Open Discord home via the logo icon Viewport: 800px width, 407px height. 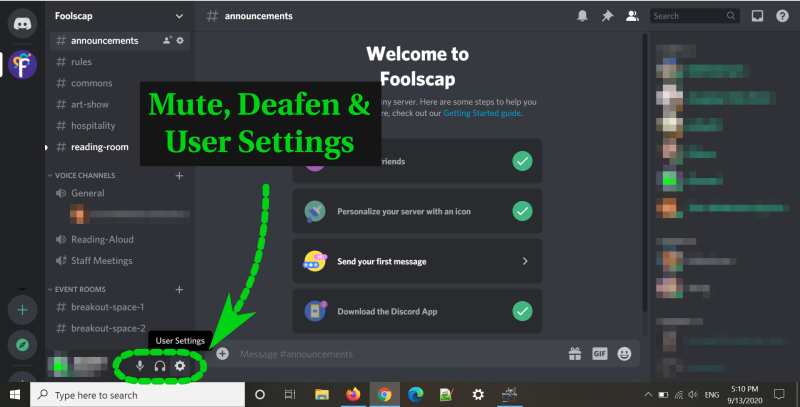tap(22, 23)
